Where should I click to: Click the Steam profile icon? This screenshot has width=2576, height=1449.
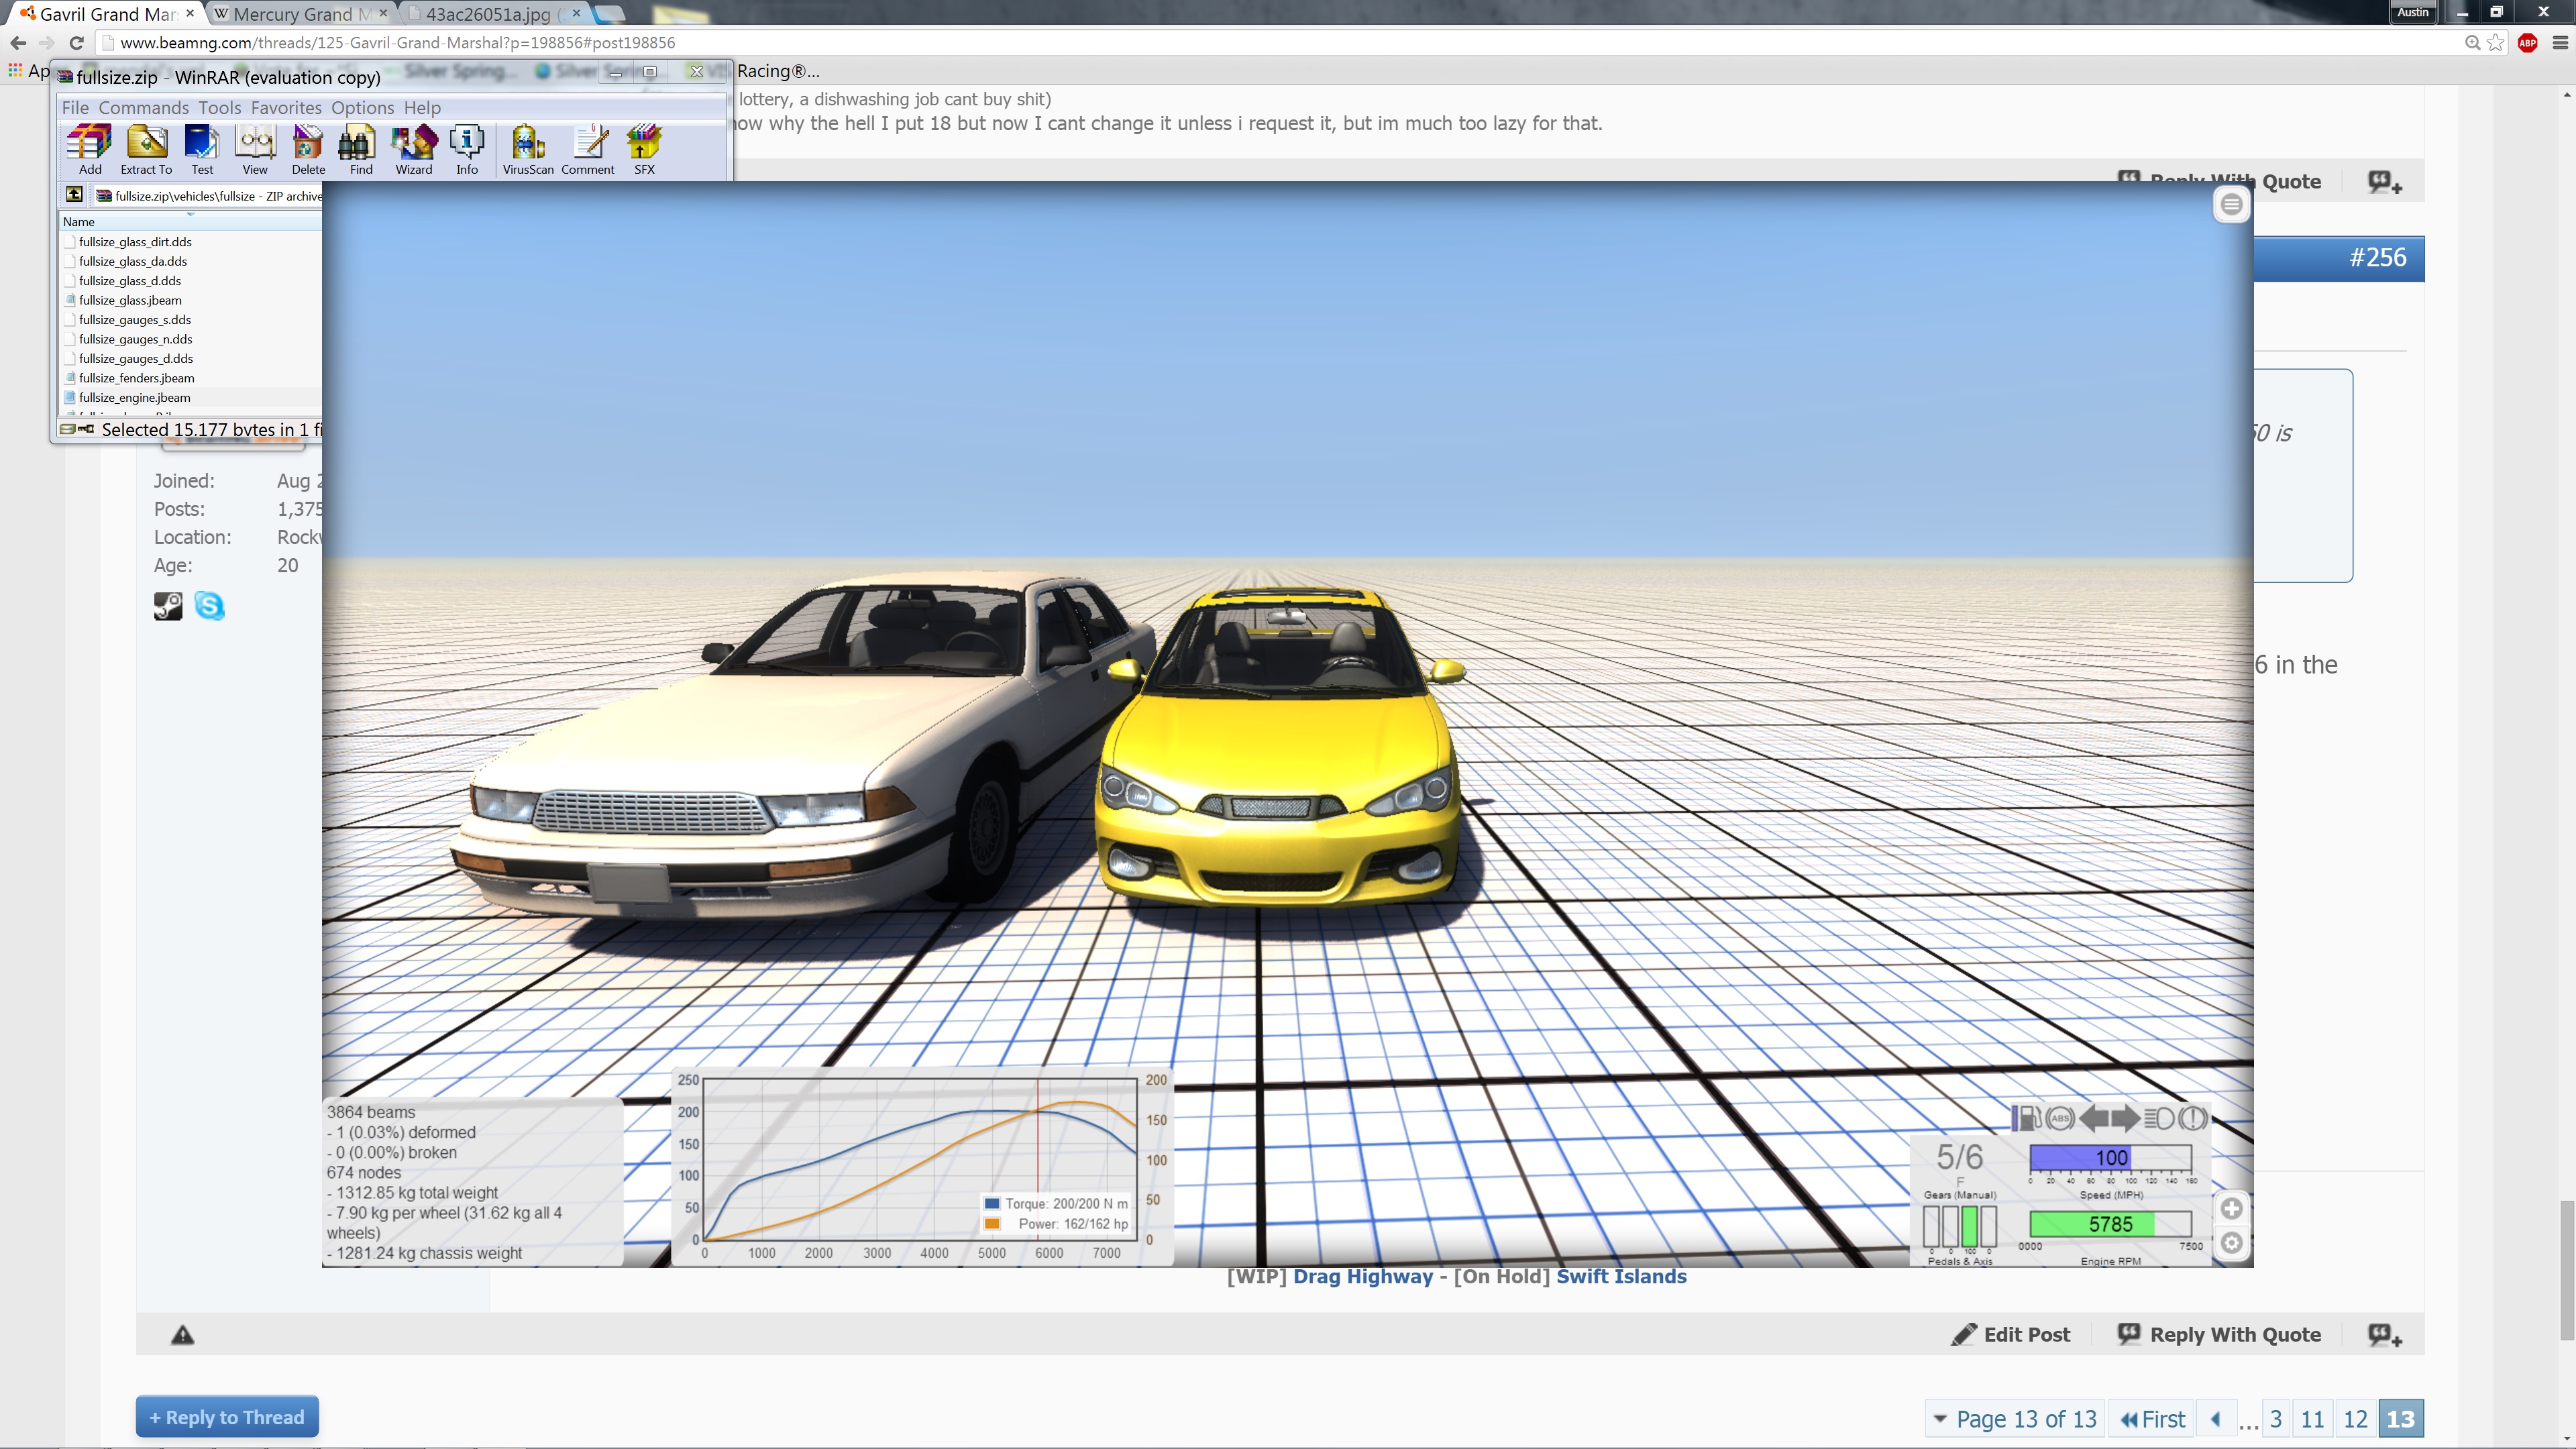168,606
